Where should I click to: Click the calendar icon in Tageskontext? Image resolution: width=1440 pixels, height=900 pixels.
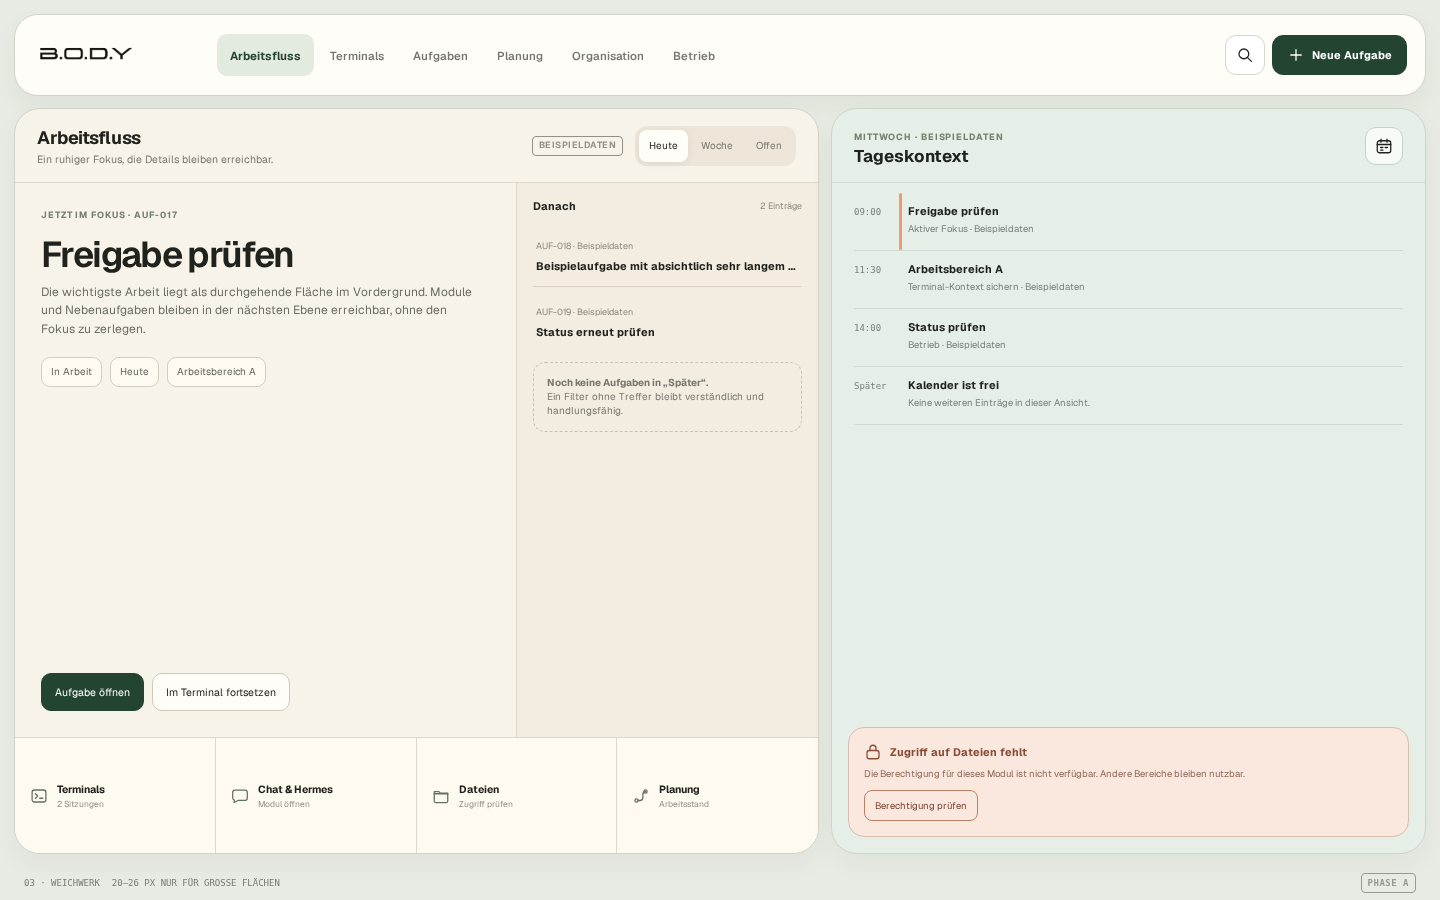pyautogui.click(x=1384, y=146)
